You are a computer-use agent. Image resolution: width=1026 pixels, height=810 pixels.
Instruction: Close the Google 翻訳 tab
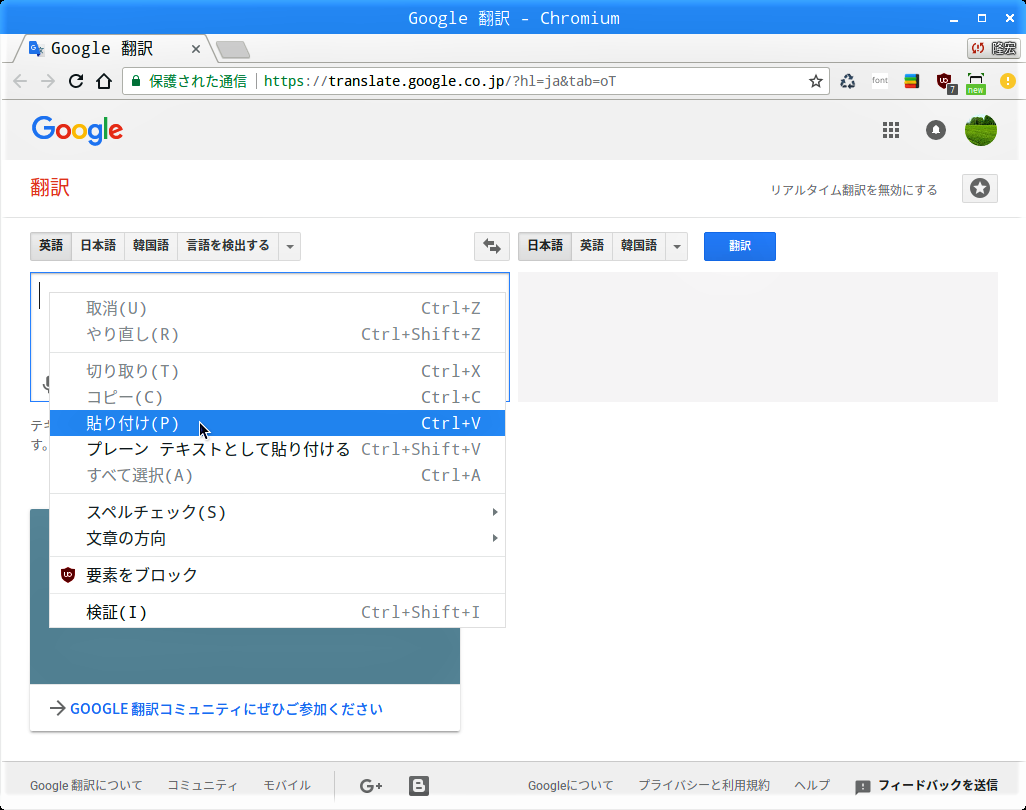[x=196, y=49]
